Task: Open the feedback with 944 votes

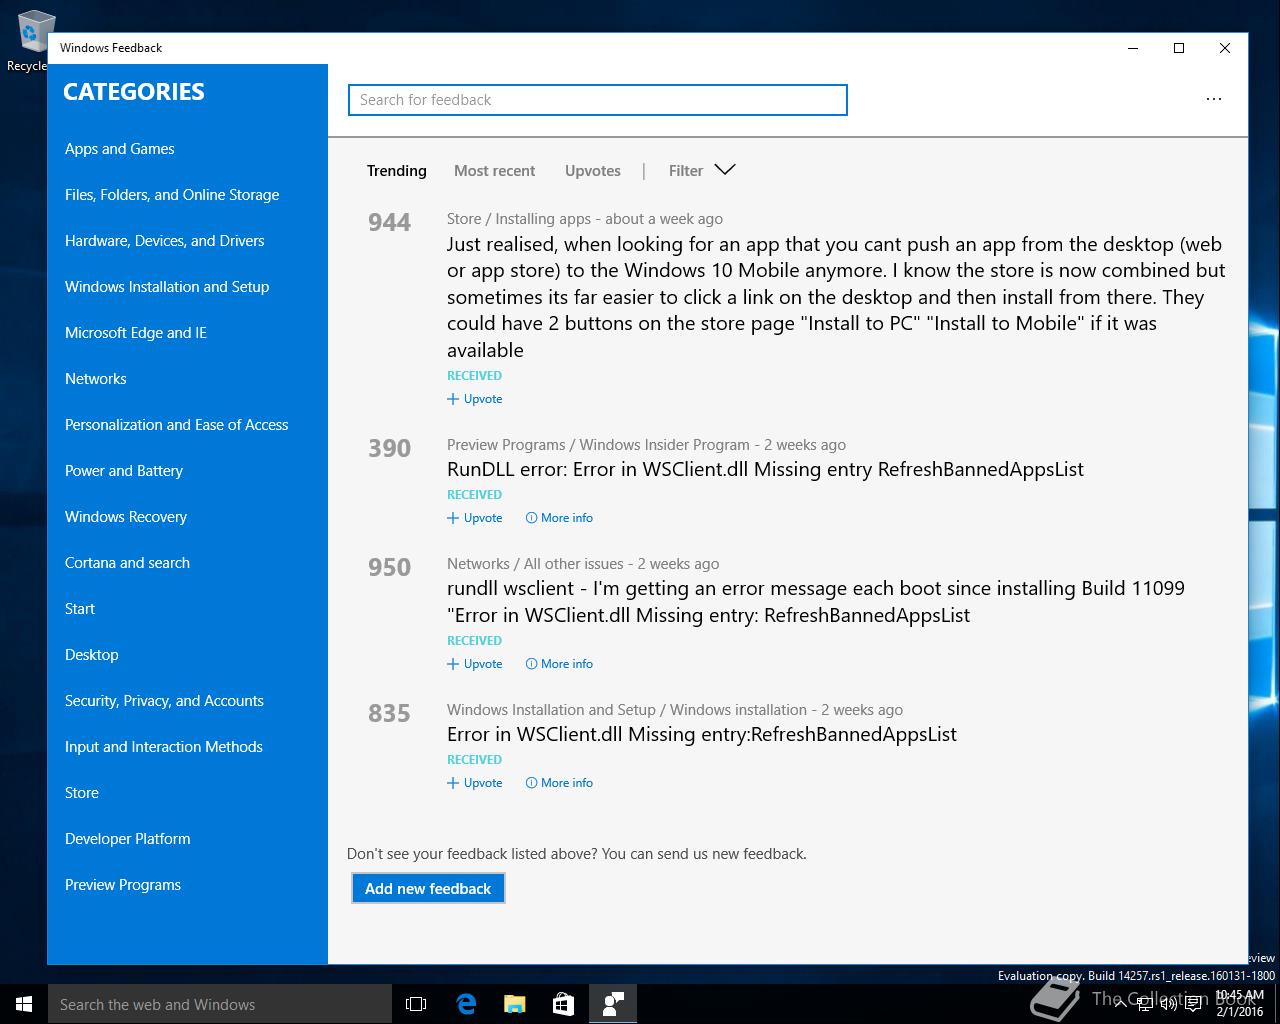Action: 836,297
